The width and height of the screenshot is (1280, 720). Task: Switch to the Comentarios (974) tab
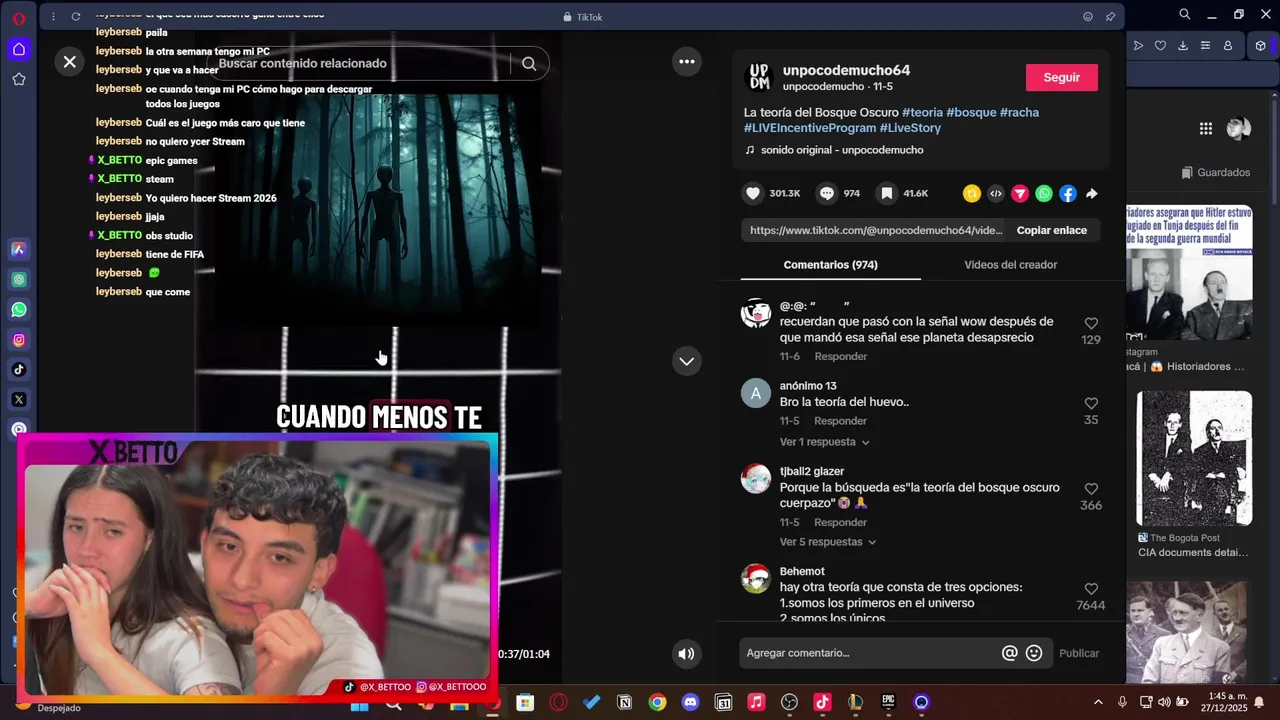[x=830, y=265]
